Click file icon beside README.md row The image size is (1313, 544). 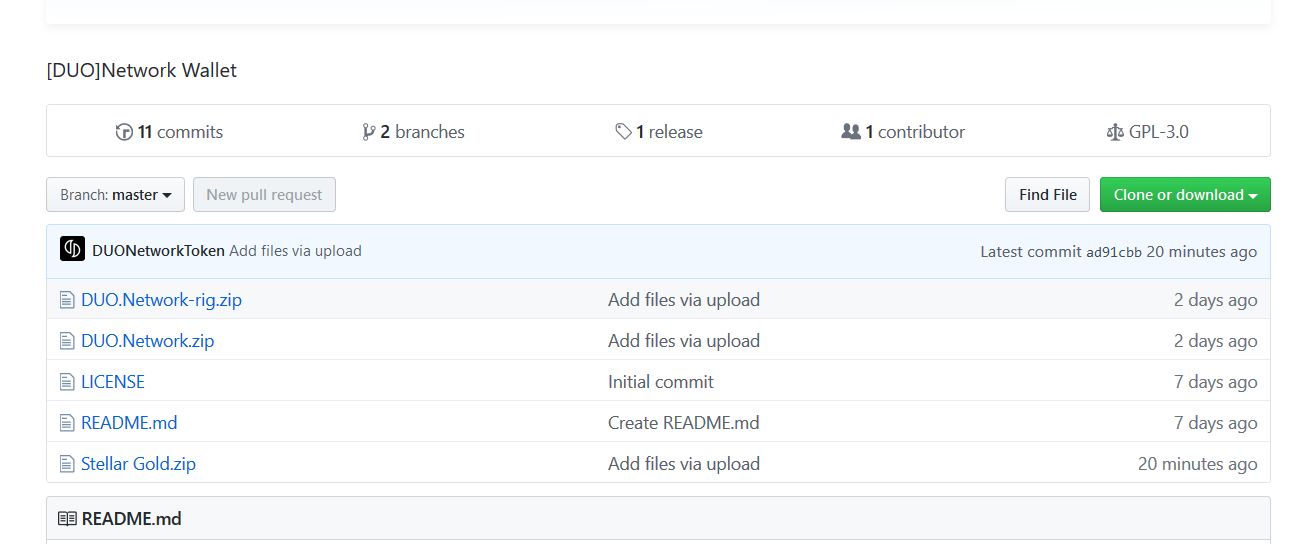coord(67,423)
